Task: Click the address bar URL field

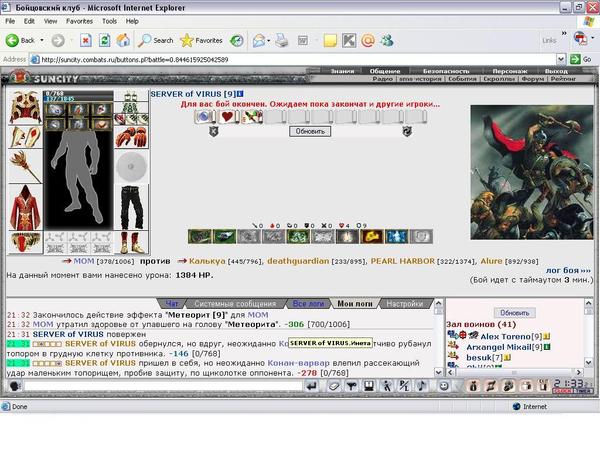Action: click(x=294, y=59)
